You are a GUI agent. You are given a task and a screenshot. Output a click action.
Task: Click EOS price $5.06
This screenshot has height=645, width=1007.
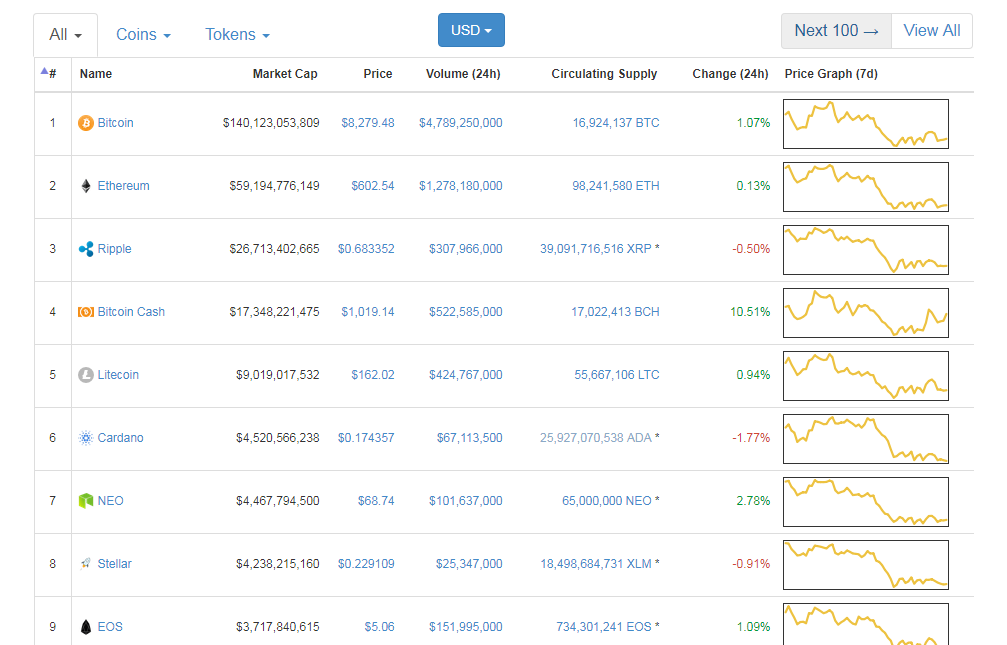click(x=380, y=626)
